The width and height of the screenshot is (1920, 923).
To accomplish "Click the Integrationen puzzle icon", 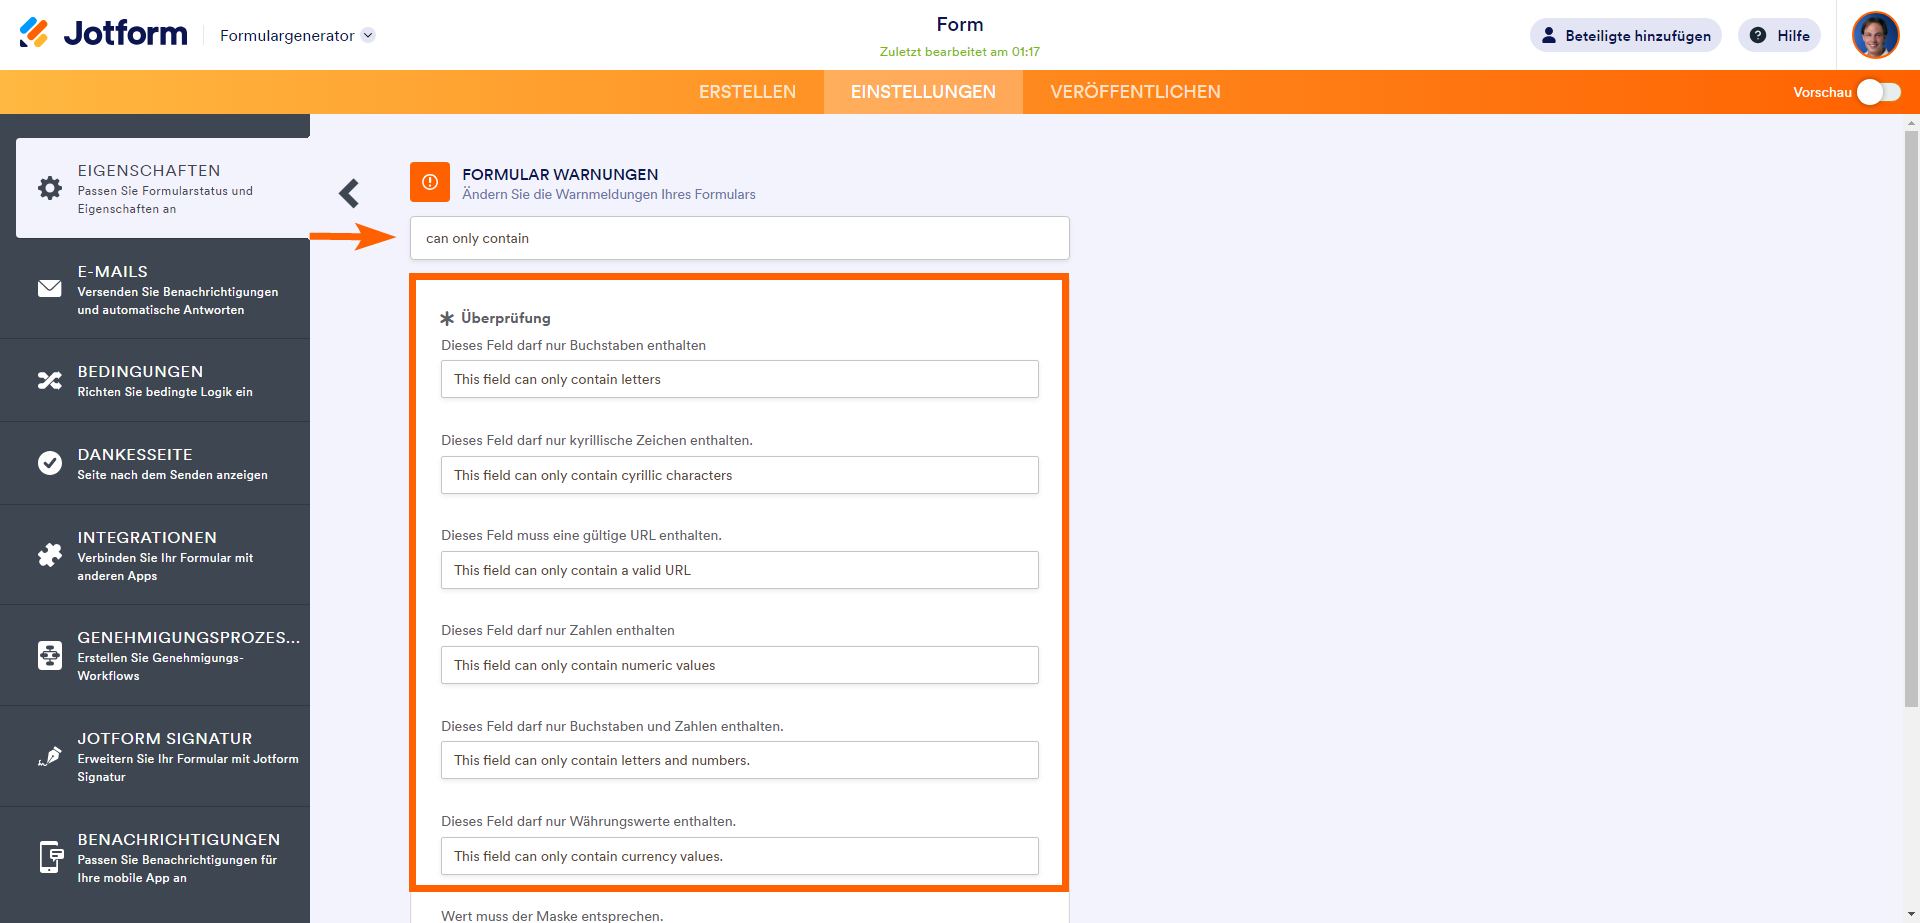I will [50, 555].
